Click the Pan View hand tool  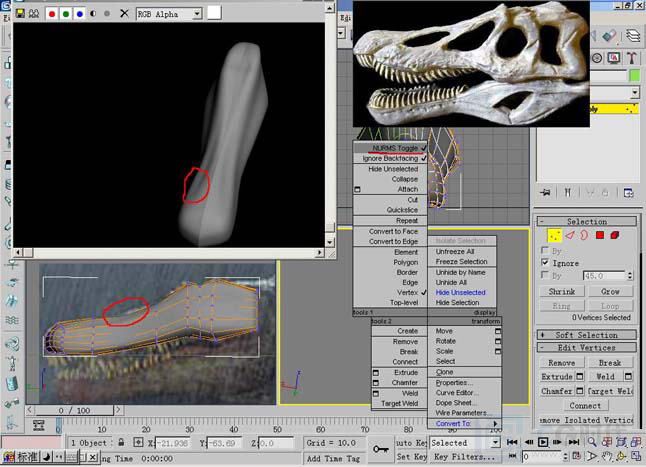pyautogui.click(x=606, y=456)
